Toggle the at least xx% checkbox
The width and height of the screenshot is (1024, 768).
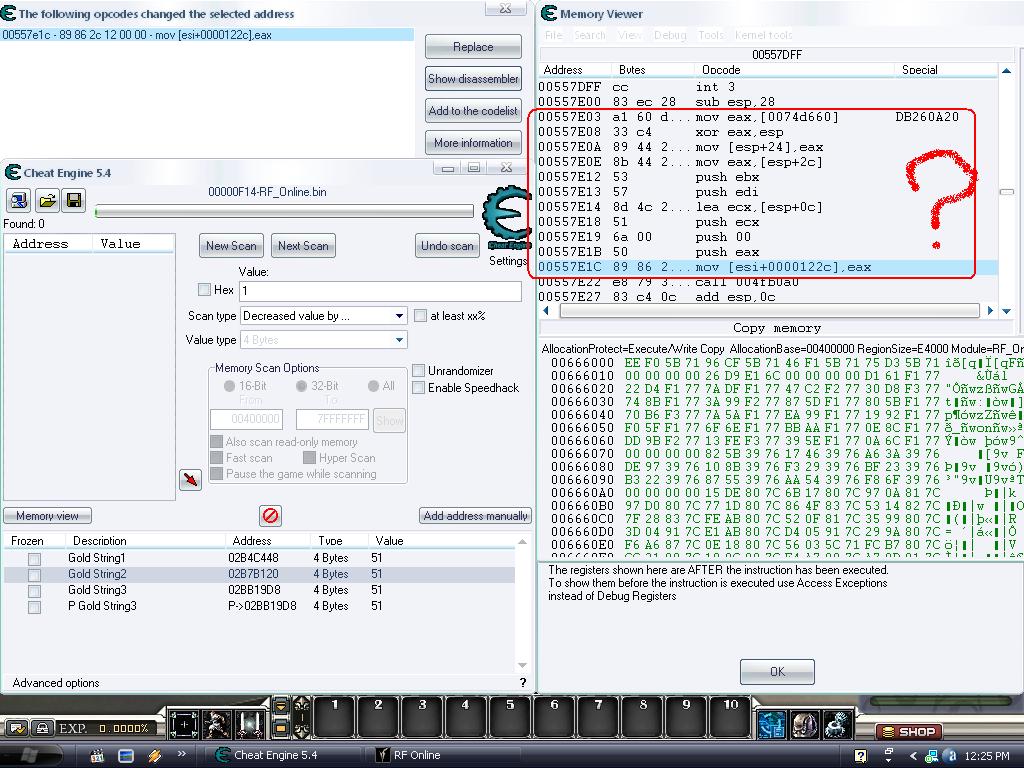421,316
